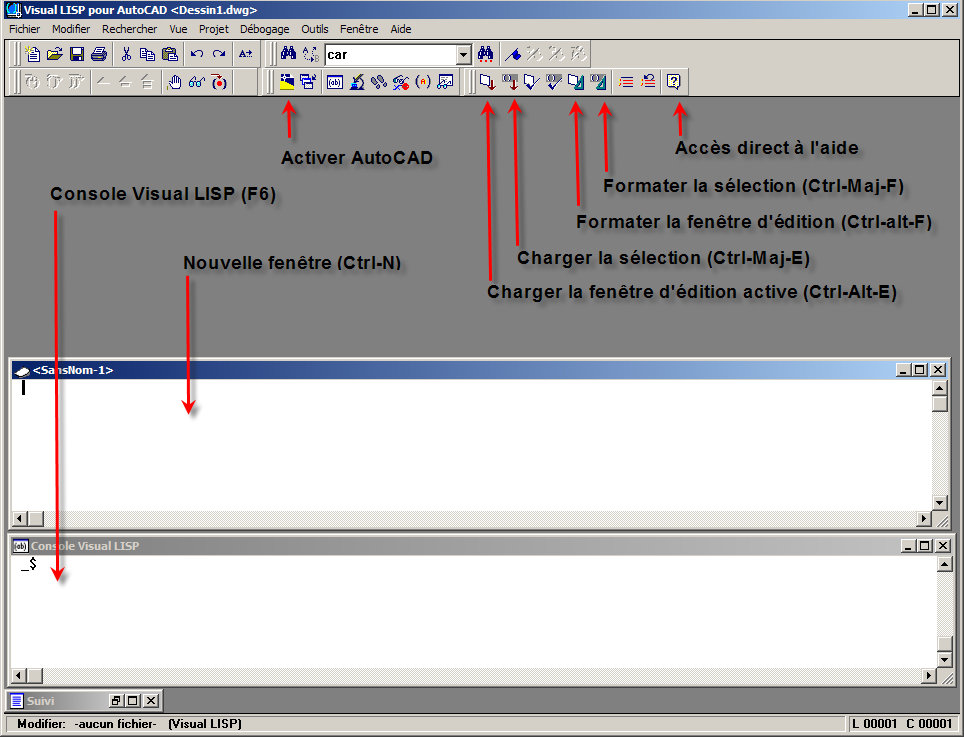Click the Find binoculars icon
The image size is (964, 737).
[288, 54]
